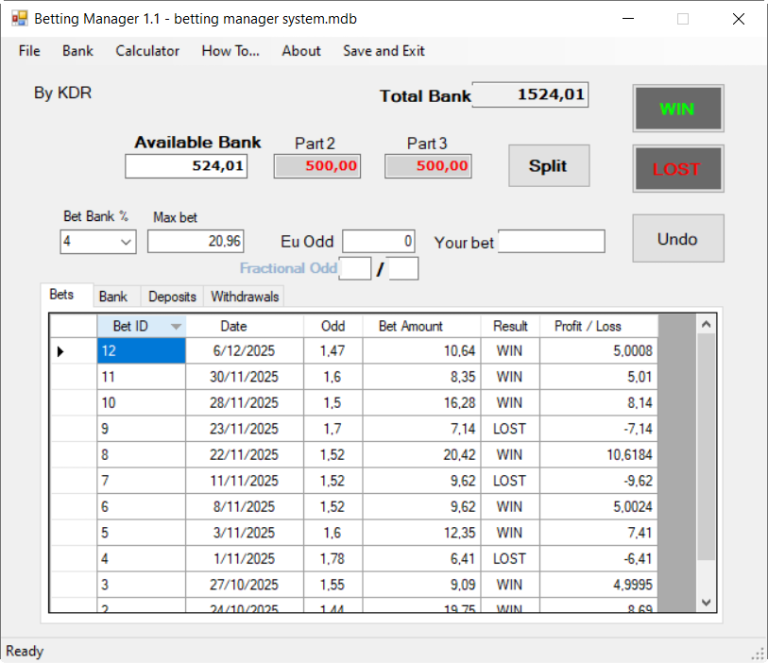Click scrollbar up arrow in bets table
The image size is (768, 663).
tap(706, 325)
